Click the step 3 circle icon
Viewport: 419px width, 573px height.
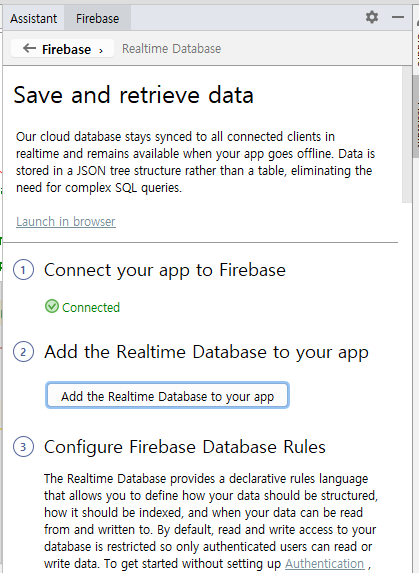[x=23, y=447]
